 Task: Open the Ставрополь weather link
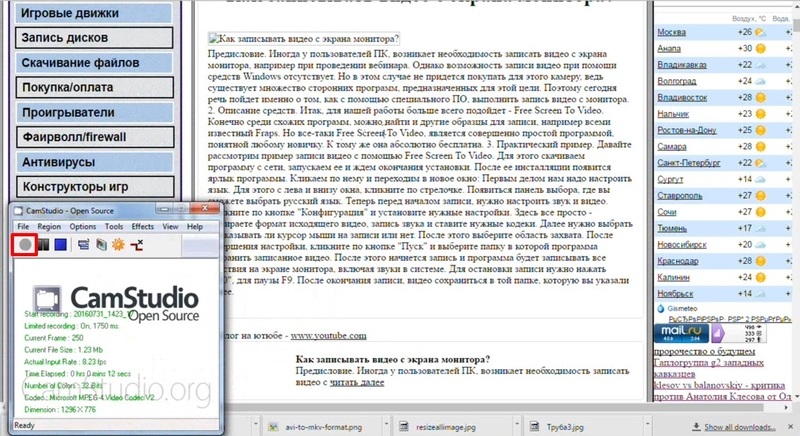click(679, 195)
